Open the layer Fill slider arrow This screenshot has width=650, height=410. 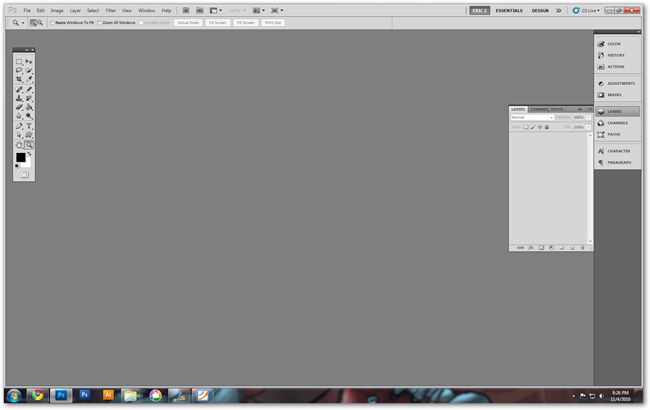tap(589, 127)
